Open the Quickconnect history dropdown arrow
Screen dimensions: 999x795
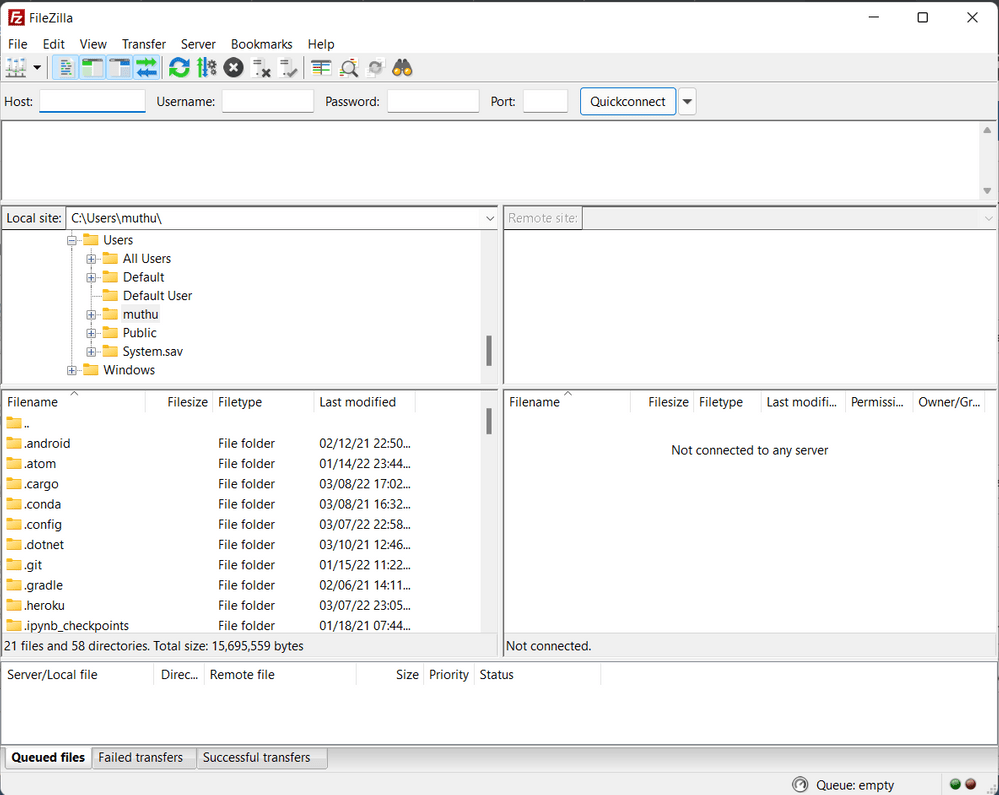[x=687, y=101]
